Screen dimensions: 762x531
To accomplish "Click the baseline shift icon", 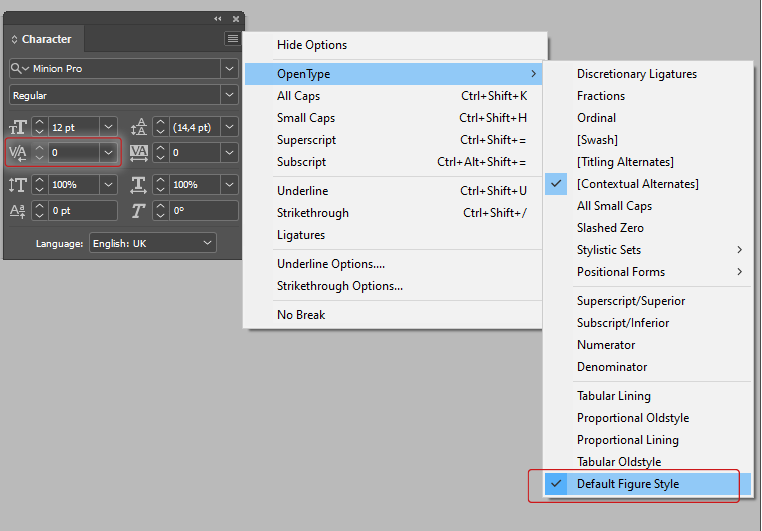I will [x=18, y=211].
